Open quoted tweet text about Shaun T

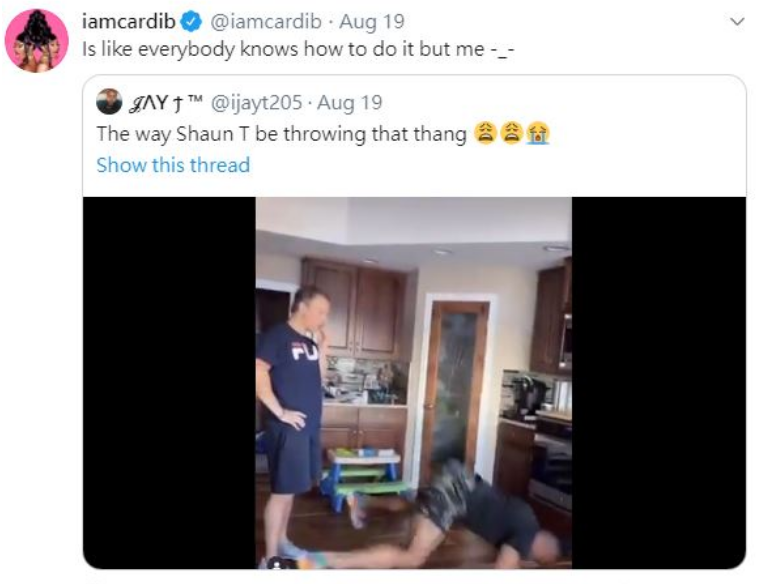click(282, 134)
